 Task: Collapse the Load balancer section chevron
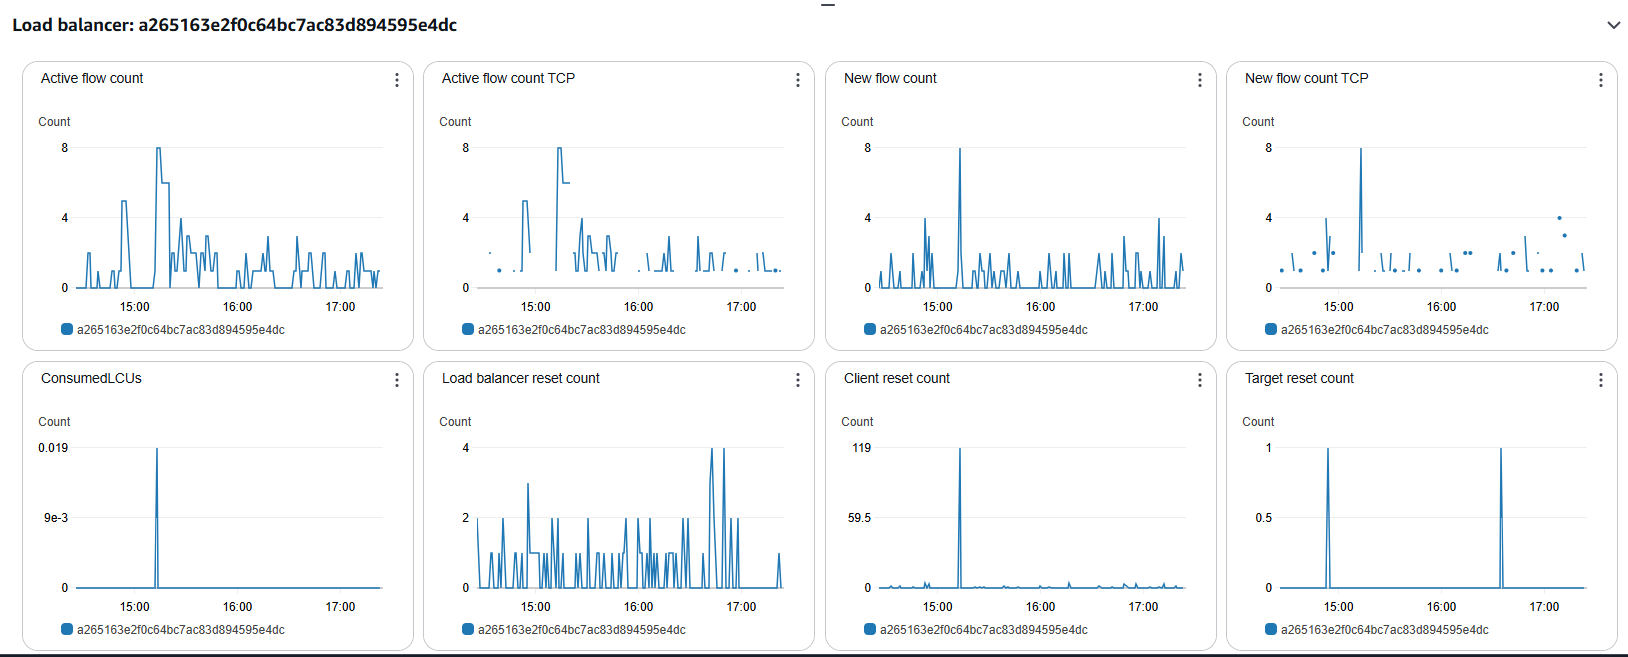click(1613, 25)
